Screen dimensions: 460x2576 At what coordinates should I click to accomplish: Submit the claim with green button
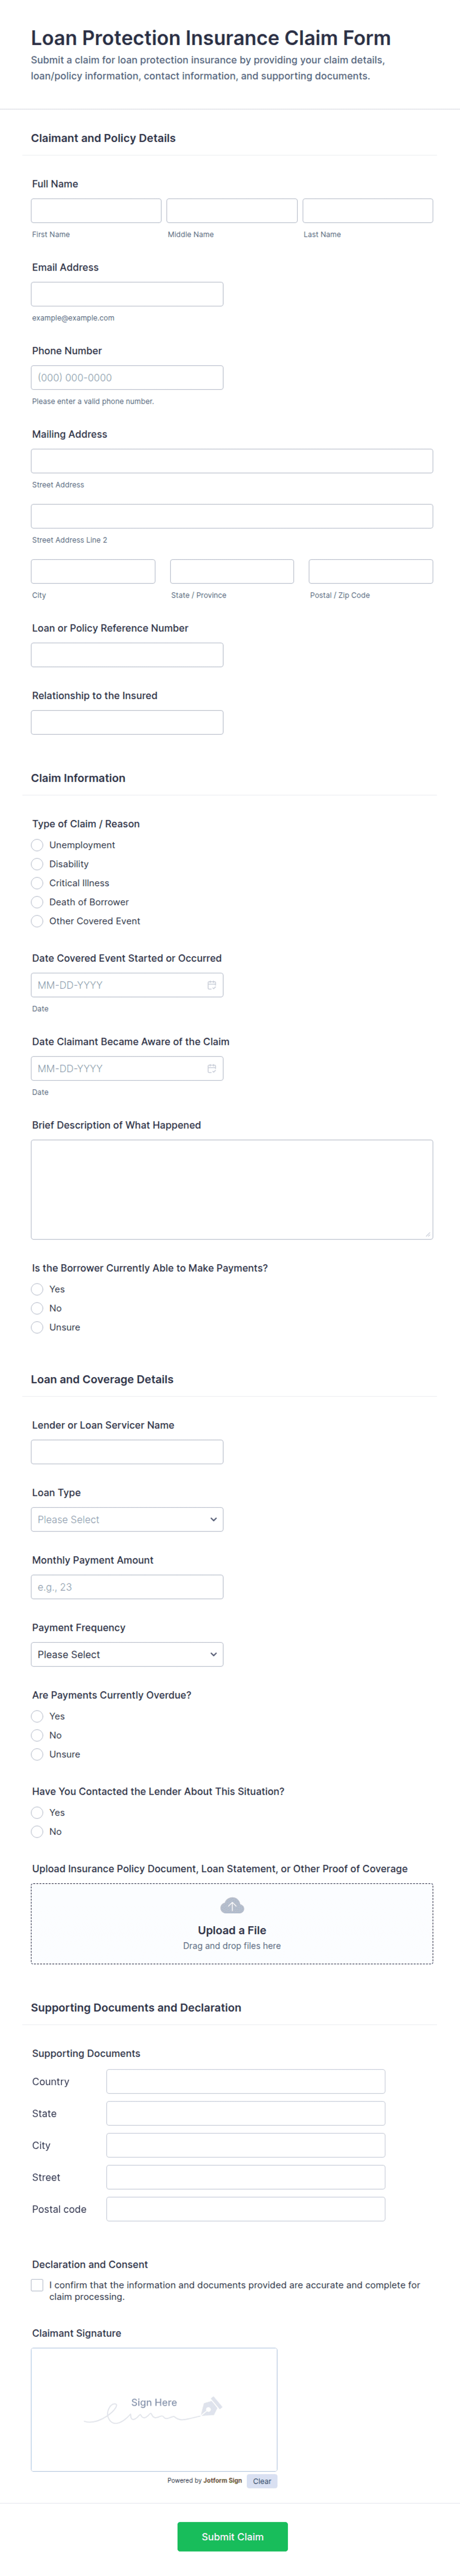tap(232, 2536)
